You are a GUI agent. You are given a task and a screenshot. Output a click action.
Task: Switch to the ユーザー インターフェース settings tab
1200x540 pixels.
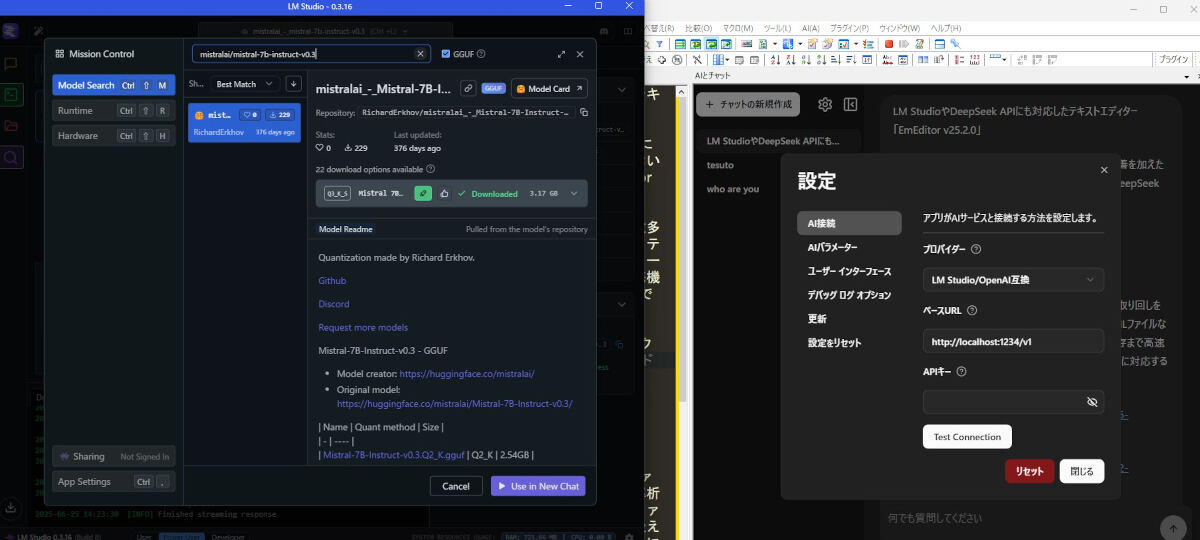coord(849,271)
